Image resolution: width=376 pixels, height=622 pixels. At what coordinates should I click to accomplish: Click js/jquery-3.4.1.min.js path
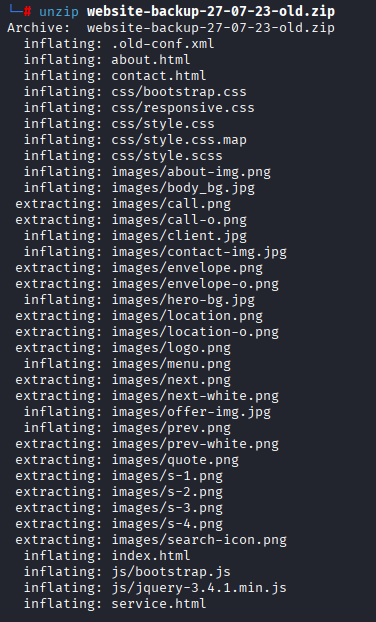click(199, 587)
